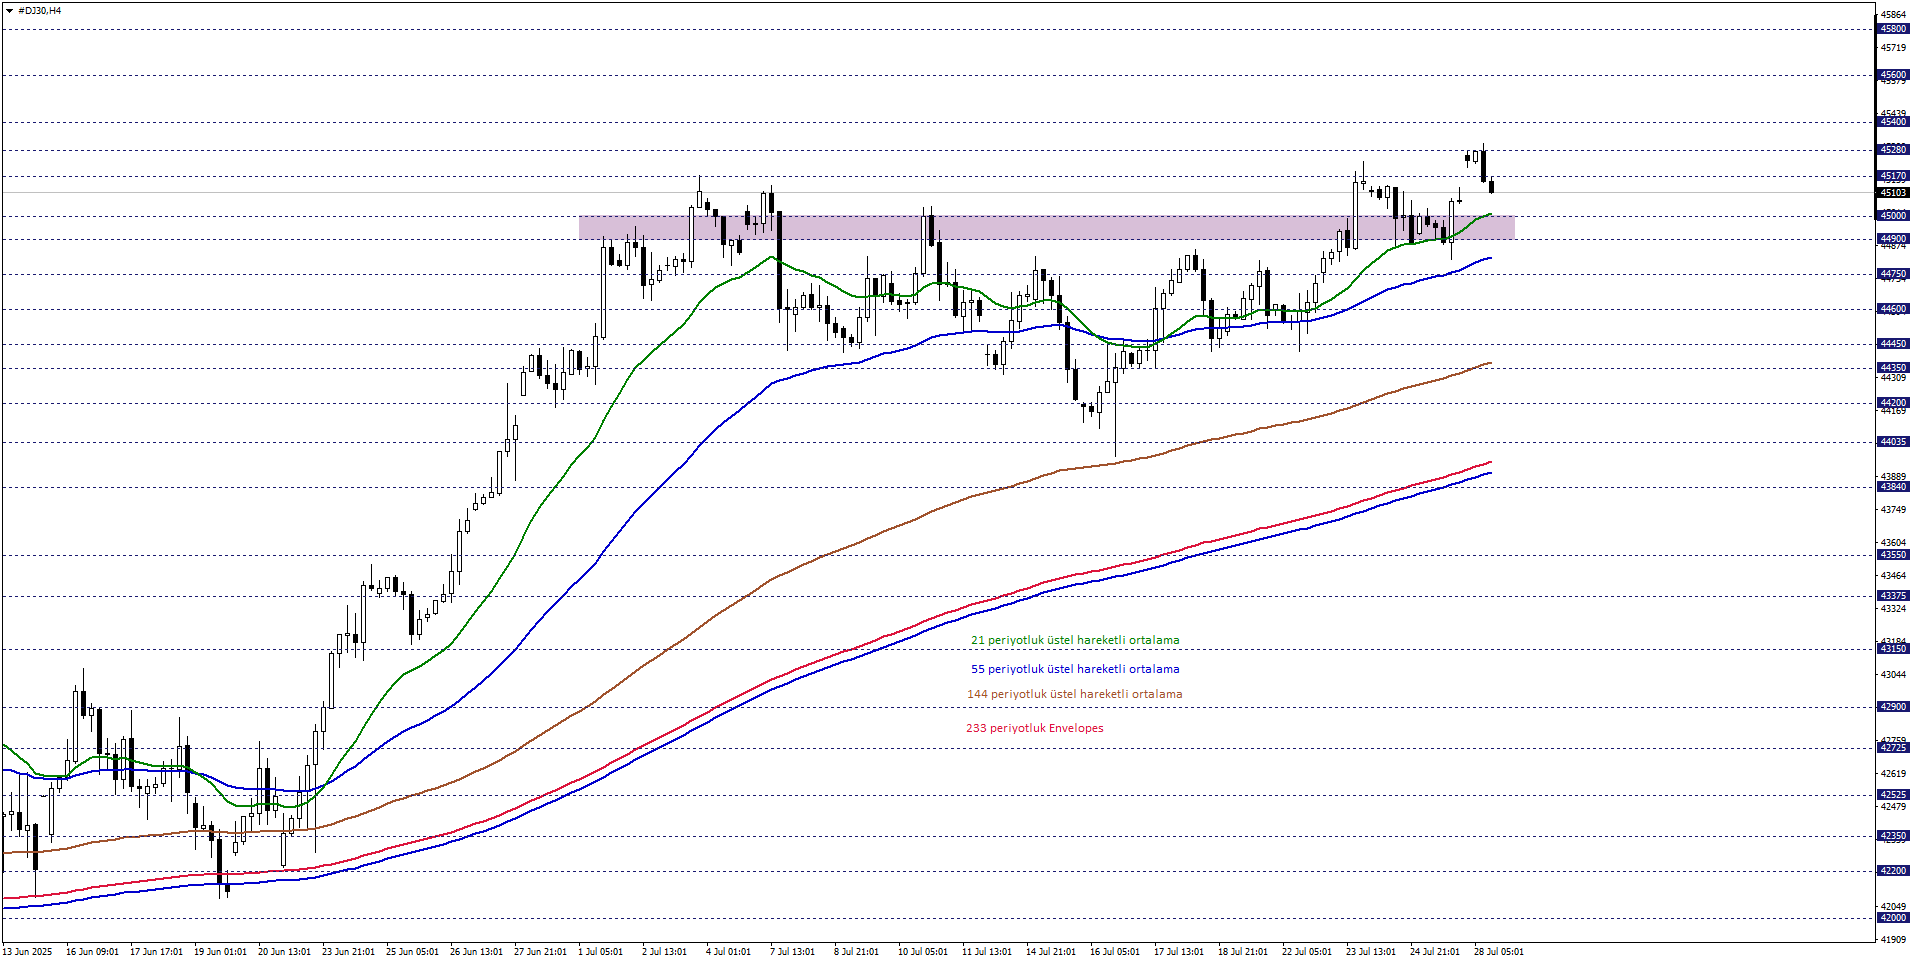Click the 16 Jun 09:01 time label

tap(92, 952)
